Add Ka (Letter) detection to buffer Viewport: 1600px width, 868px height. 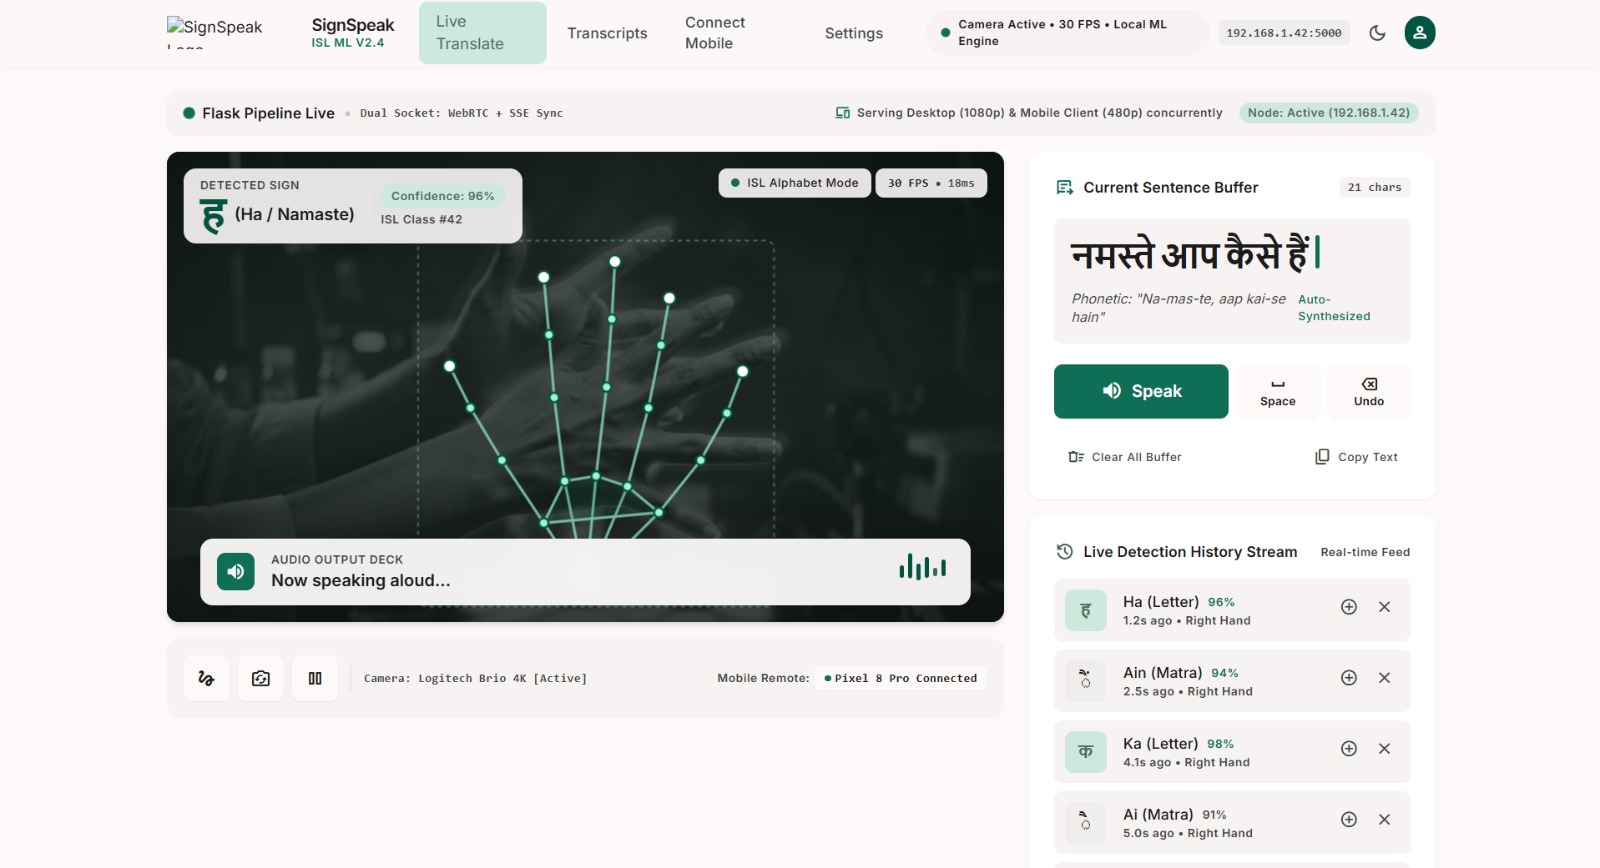point(1349,749)
